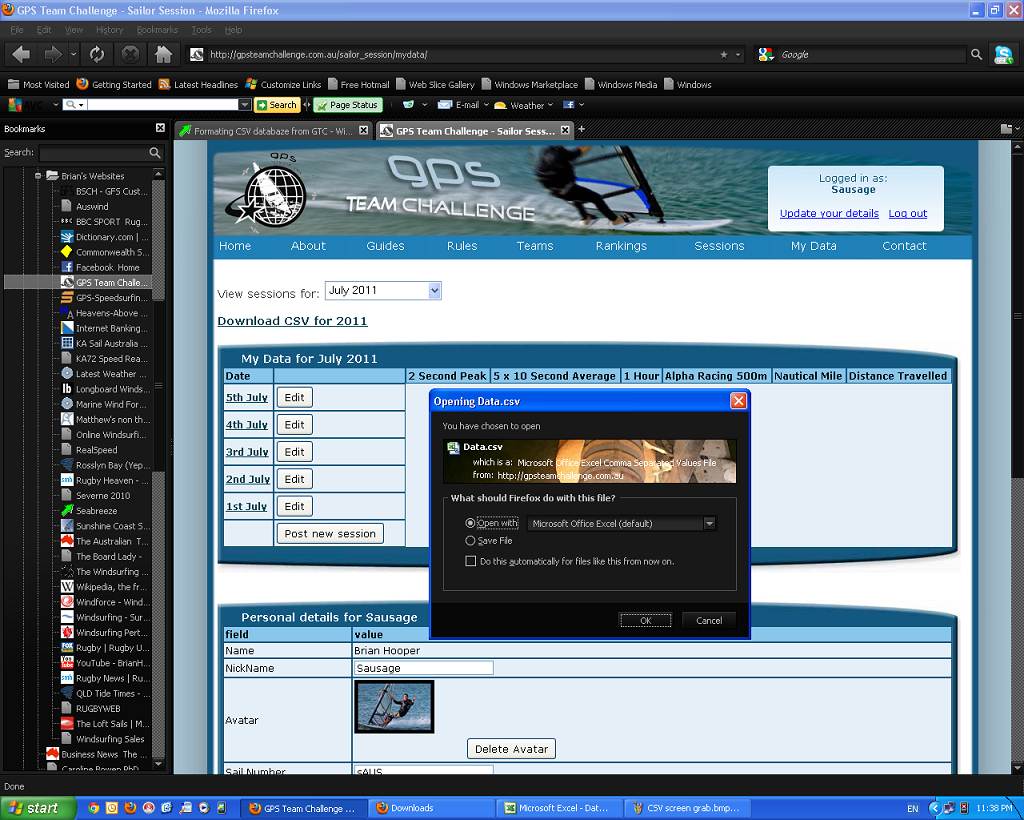The height and width of the screenshot is (820, 1024).
Task: Click the Firefox reload page icon
Action: coord(97,54)
